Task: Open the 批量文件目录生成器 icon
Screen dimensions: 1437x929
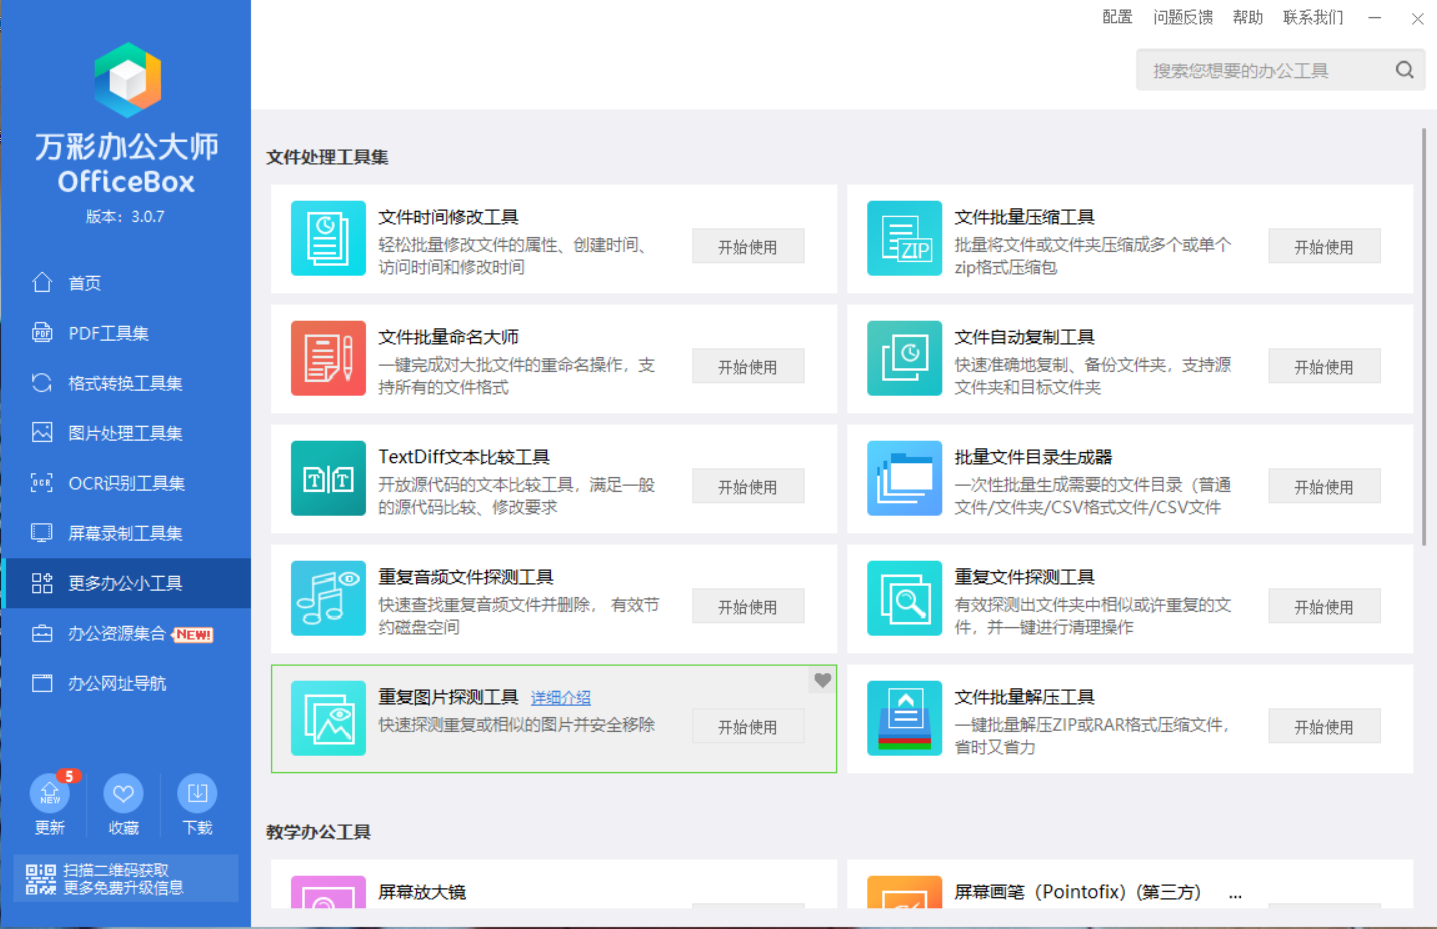Action: (904, 478)
